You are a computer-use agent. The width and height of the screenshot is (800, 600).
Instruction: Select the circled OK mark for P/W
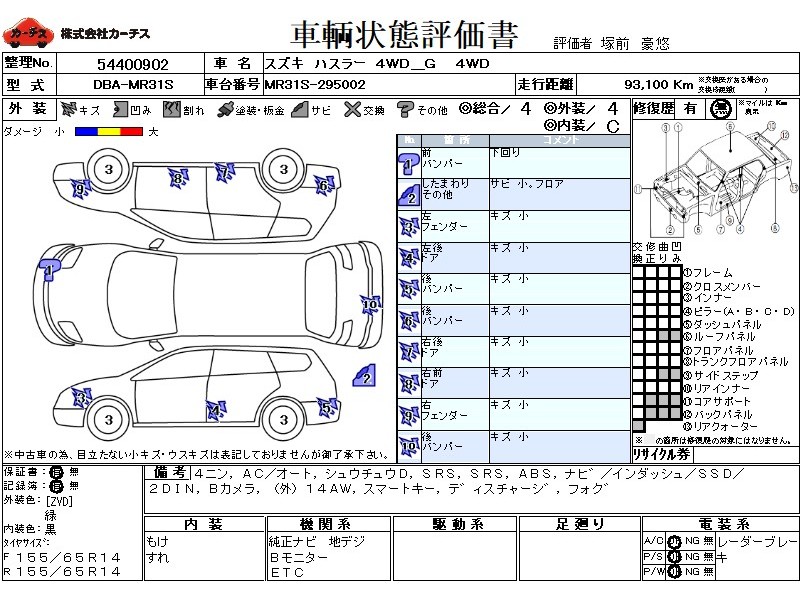coord(674,572)
